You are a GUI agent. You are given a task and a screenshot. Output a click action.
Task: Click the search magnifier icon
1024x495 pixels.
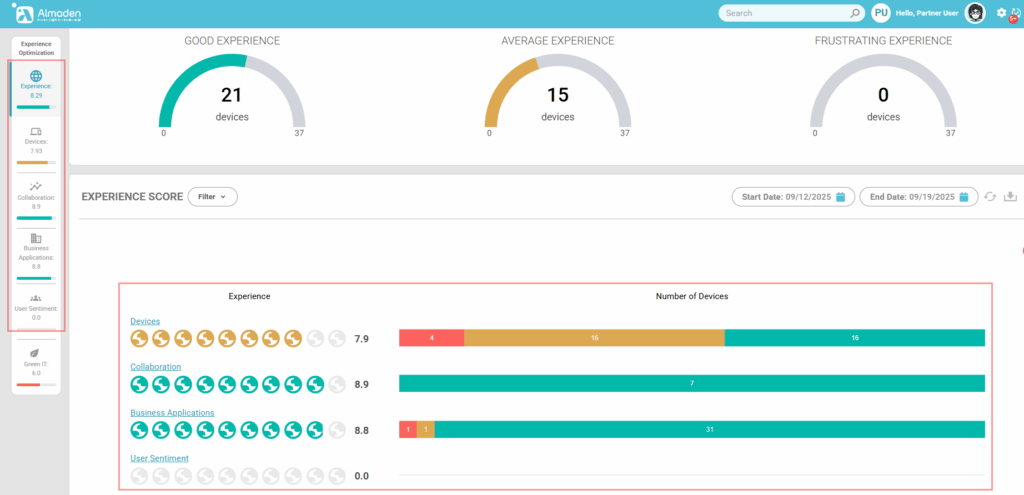coord(854,14)
